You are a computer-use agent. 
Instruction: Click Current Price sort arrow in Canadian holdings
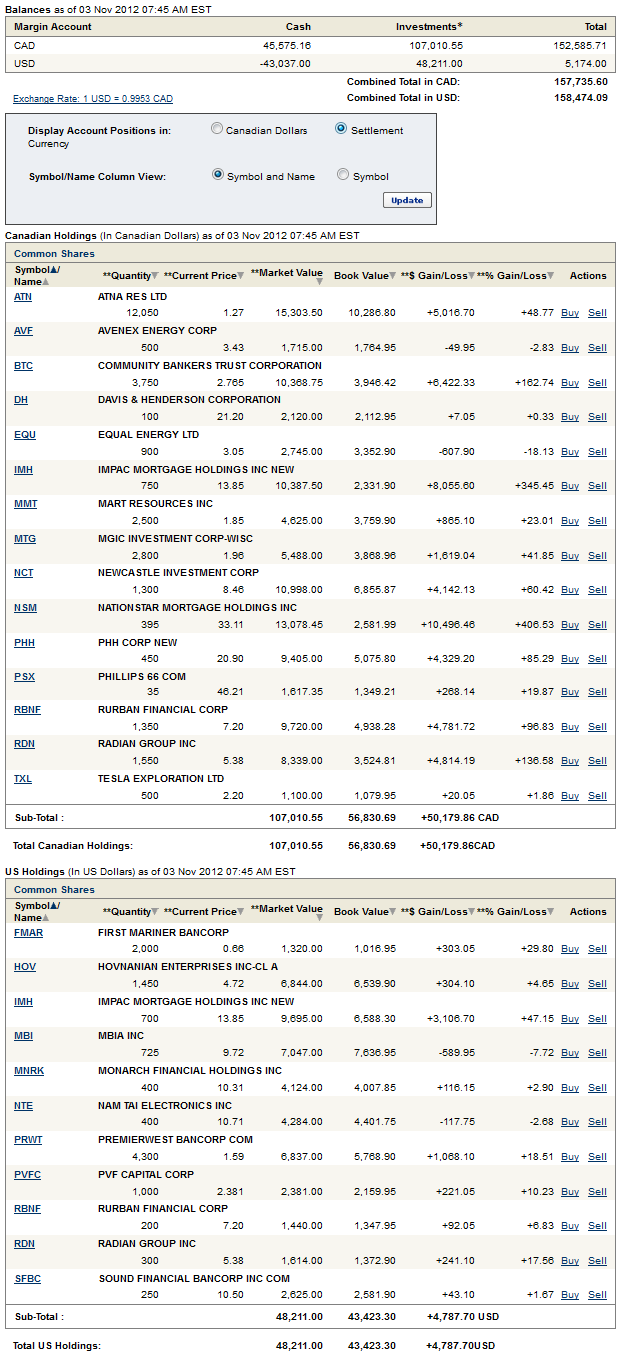point(241,276)
